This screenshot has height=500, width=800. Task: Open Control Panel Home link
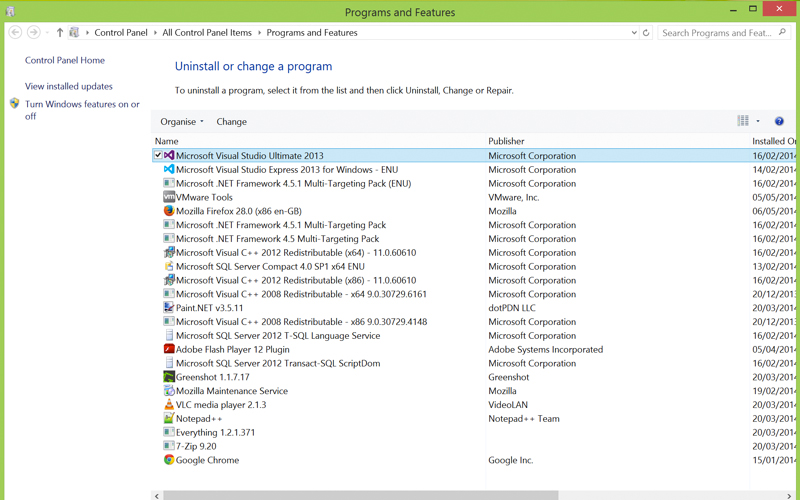[65, 60]
